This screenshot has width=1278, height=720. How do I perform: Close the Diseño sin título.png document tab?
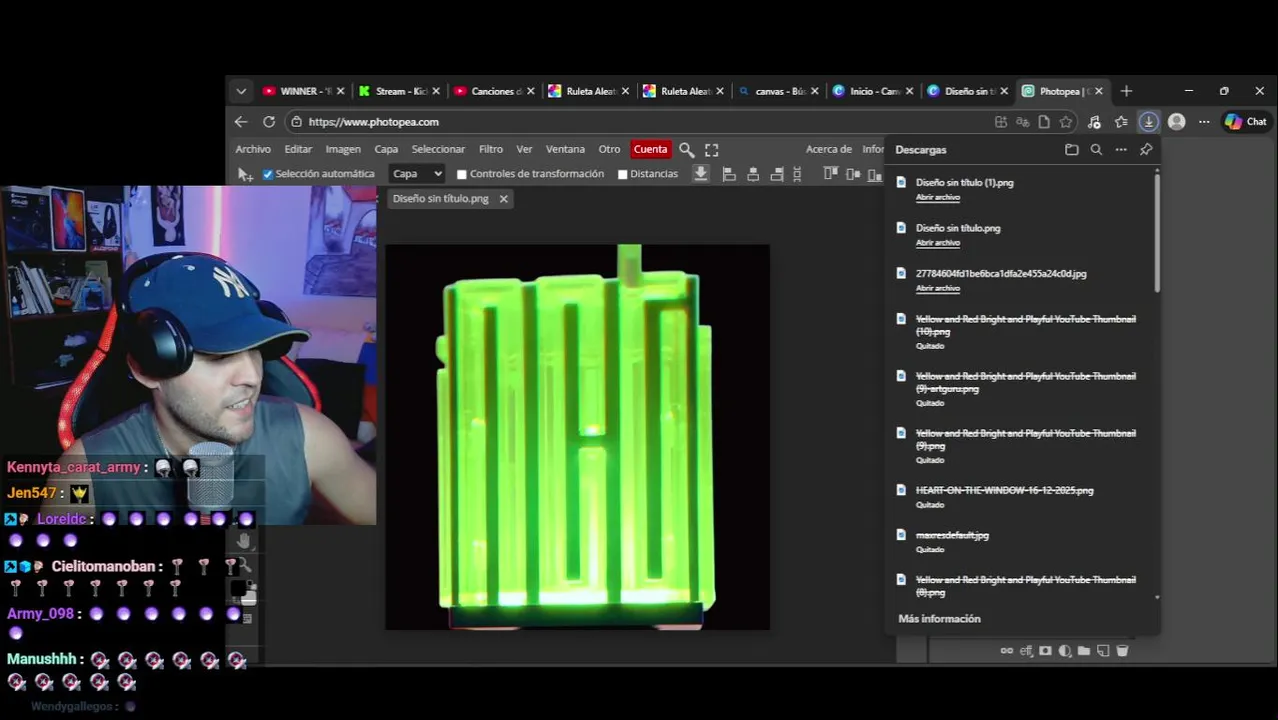click(503, 199)
